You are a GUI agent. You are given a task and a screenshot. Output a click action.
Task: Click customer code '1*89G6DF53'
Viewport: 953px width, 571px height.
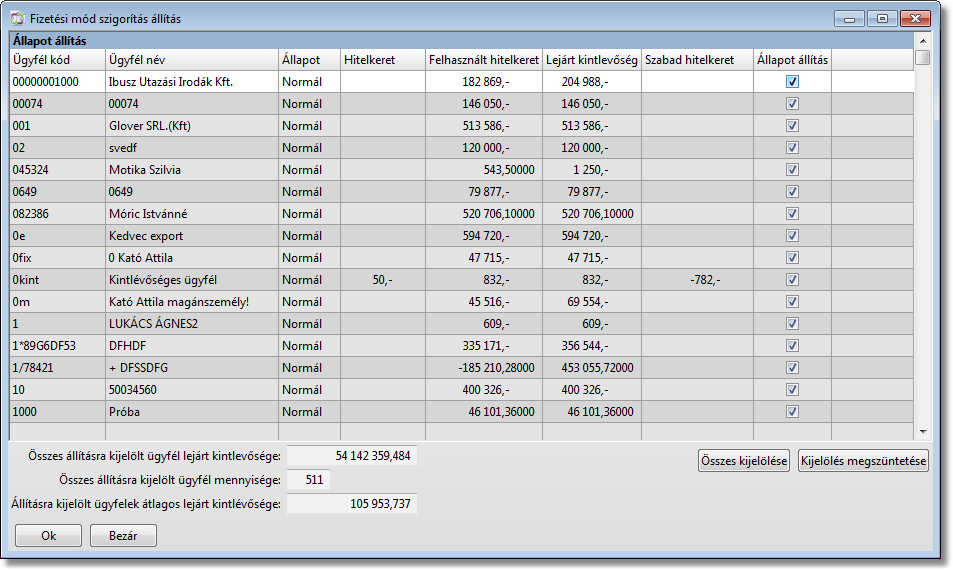click(x=57, y=345)
